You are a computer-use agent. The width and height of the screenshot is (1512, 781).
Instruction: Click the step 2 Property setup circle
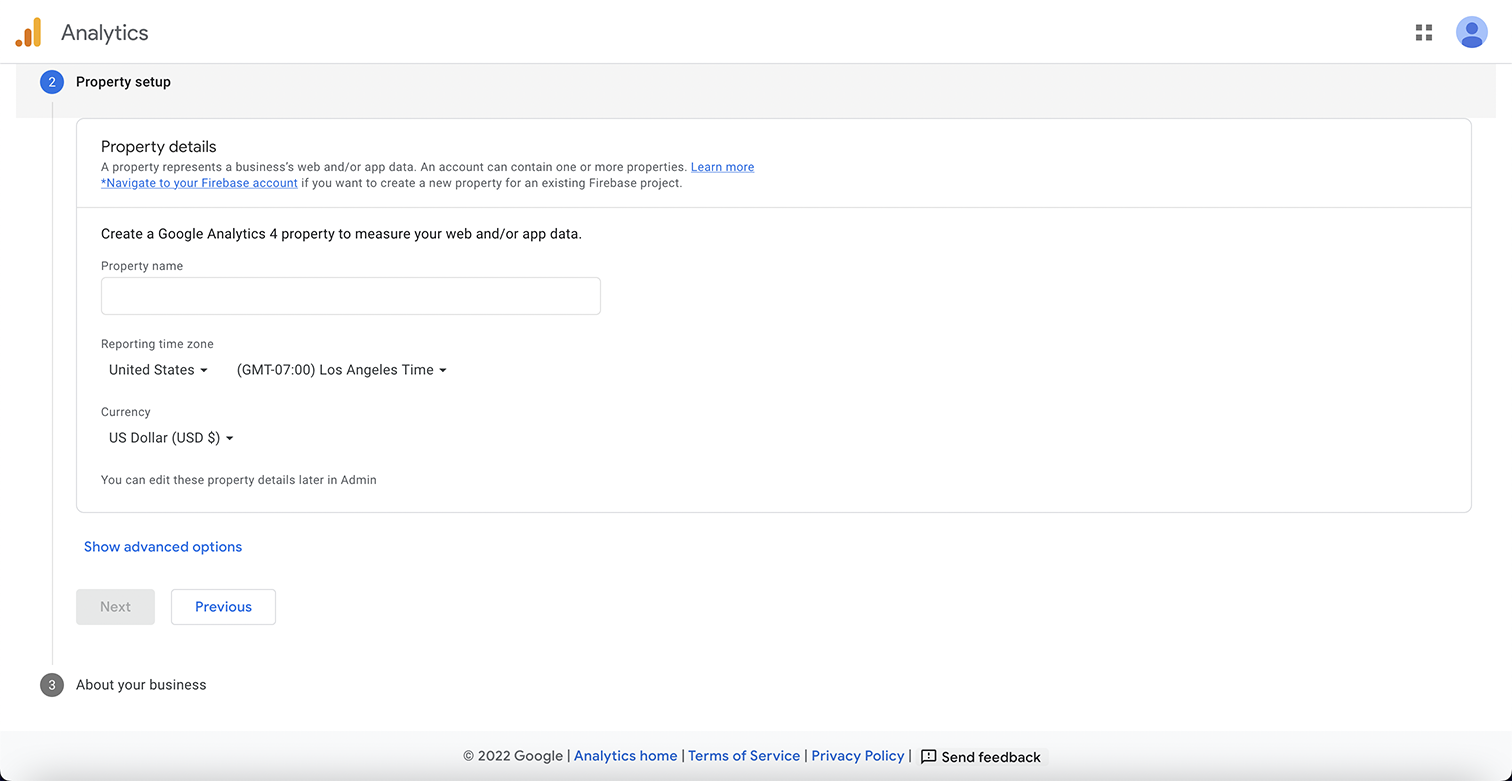52,82
